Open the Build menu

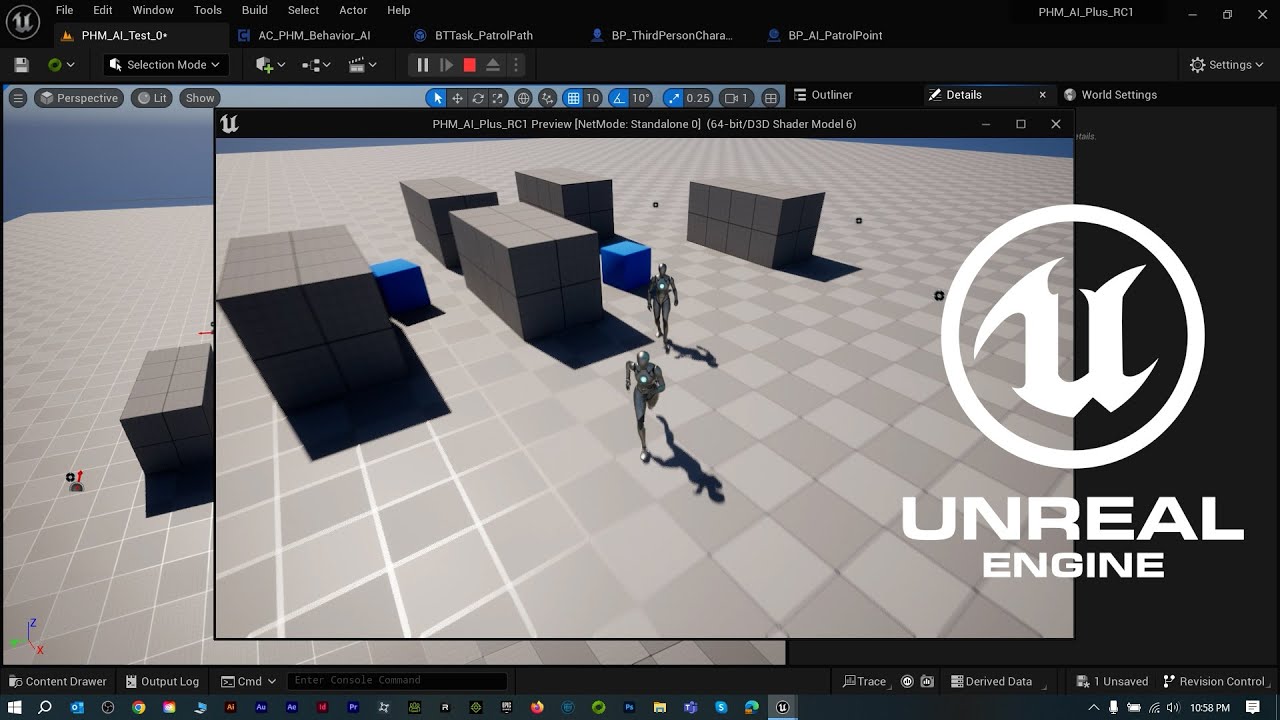255,10
